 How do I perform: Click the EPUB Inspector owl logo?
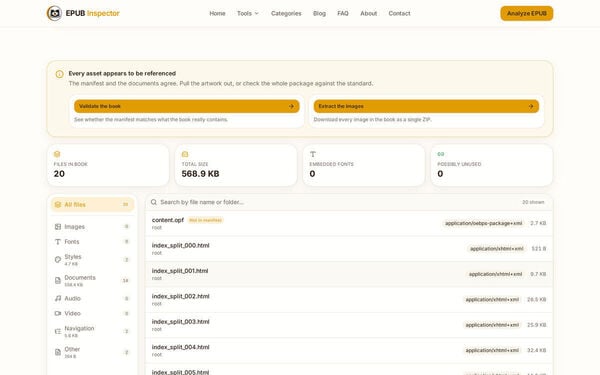pyautogui.click(x=54, y=13)
